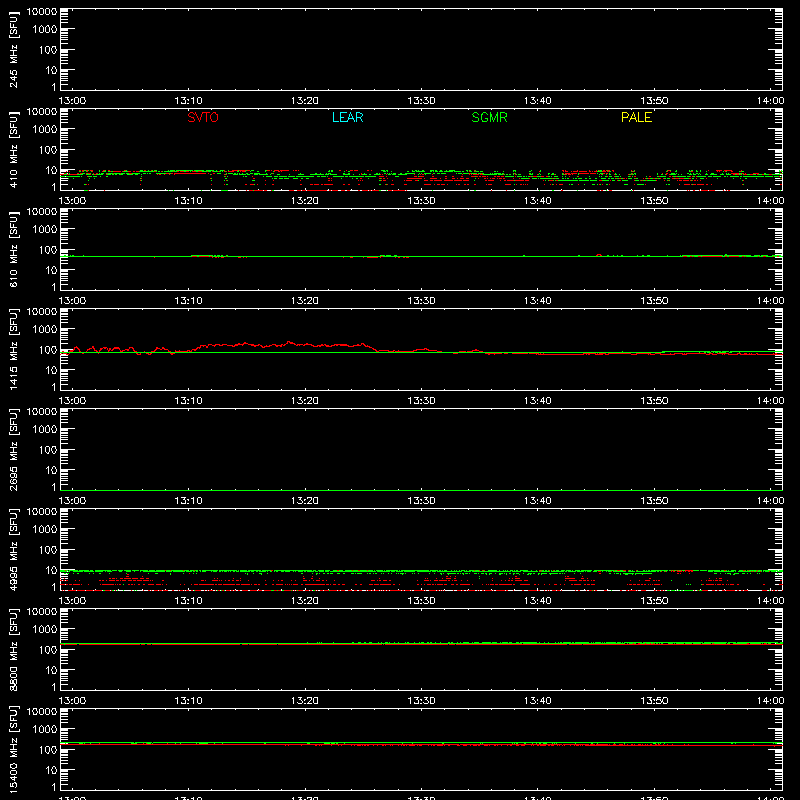Click 14:00 tick under the 8800 MHz panel
This screenshot has height=800, width=800.
pos(770,701)
